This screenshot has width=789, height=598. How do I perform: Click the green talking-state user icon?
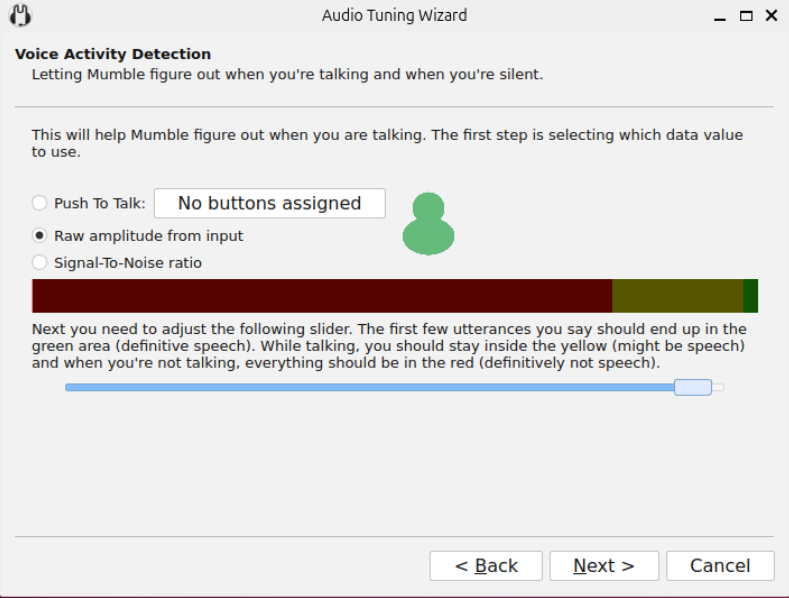pyautogui.click(x=428, y=223)
